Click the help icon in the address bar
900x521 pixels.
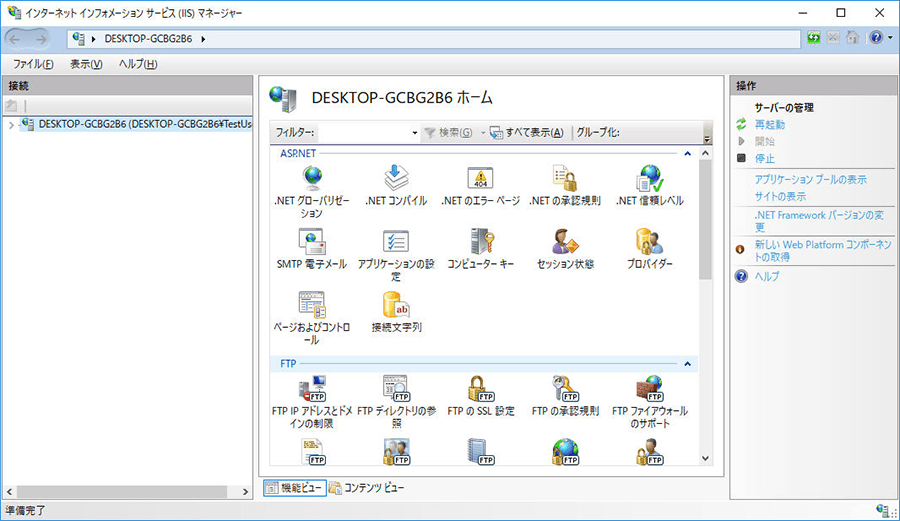pyautogui.click(x=876, y=38)
